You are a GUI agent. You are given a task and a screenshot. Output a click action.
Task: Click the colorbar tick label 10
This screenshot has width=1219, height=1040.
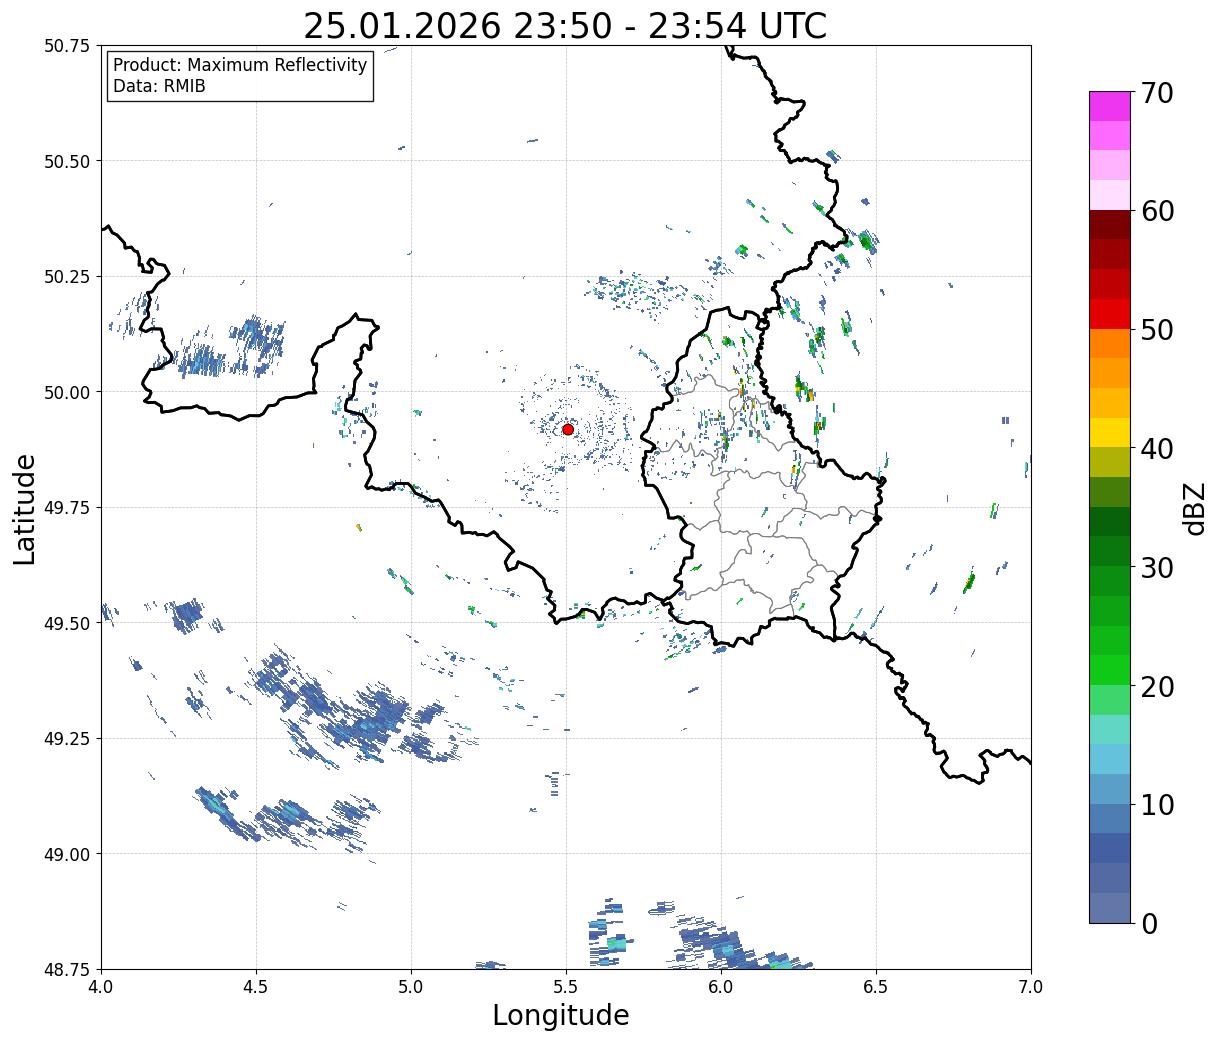pos(1157,804)
